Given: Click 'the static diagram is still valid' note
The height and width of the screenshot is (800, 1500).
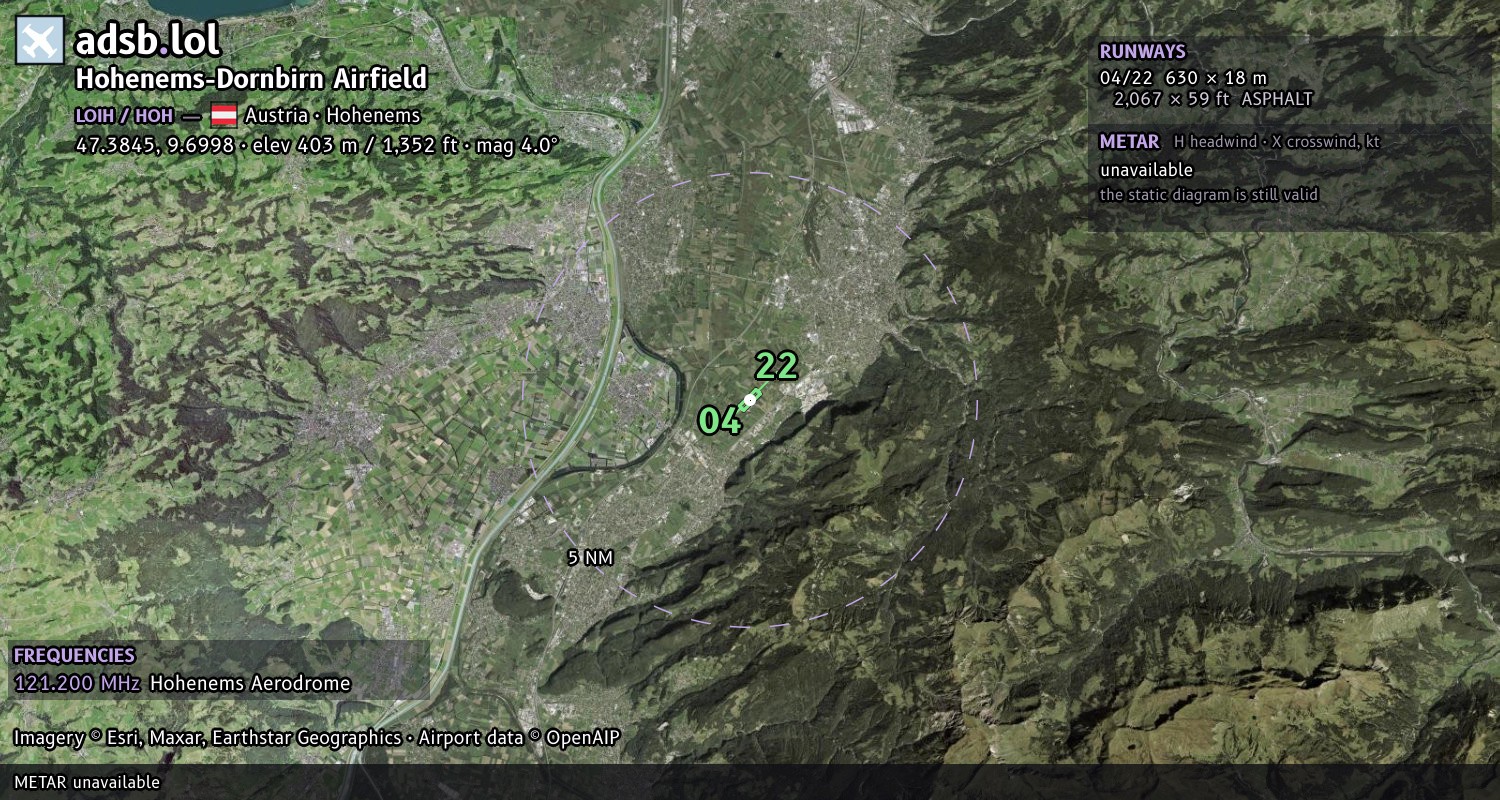Looking at the screenshot, I should [1209, 195].
